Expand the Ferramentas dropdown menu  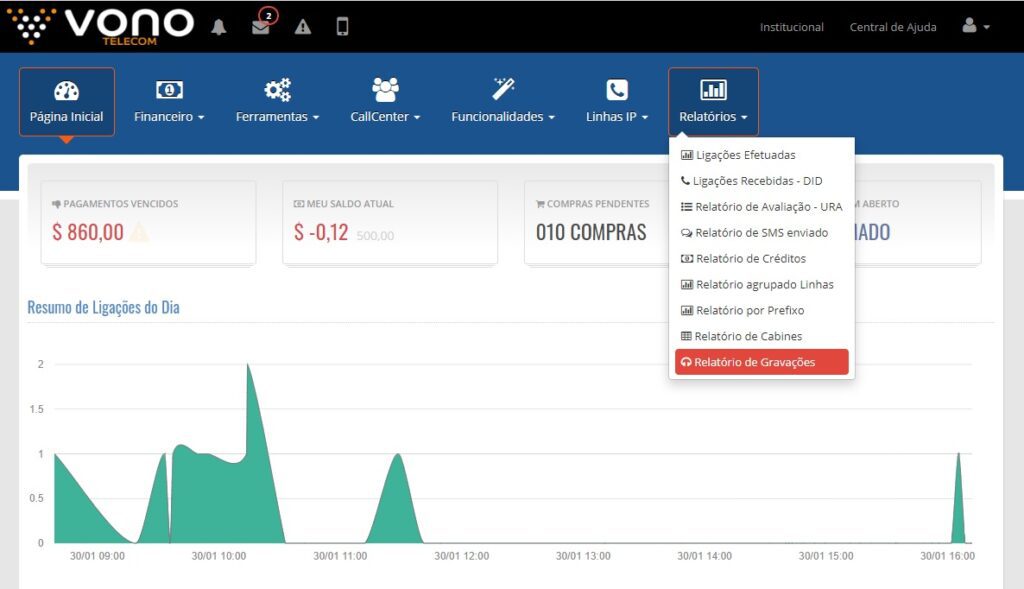[x=277, y=102]
